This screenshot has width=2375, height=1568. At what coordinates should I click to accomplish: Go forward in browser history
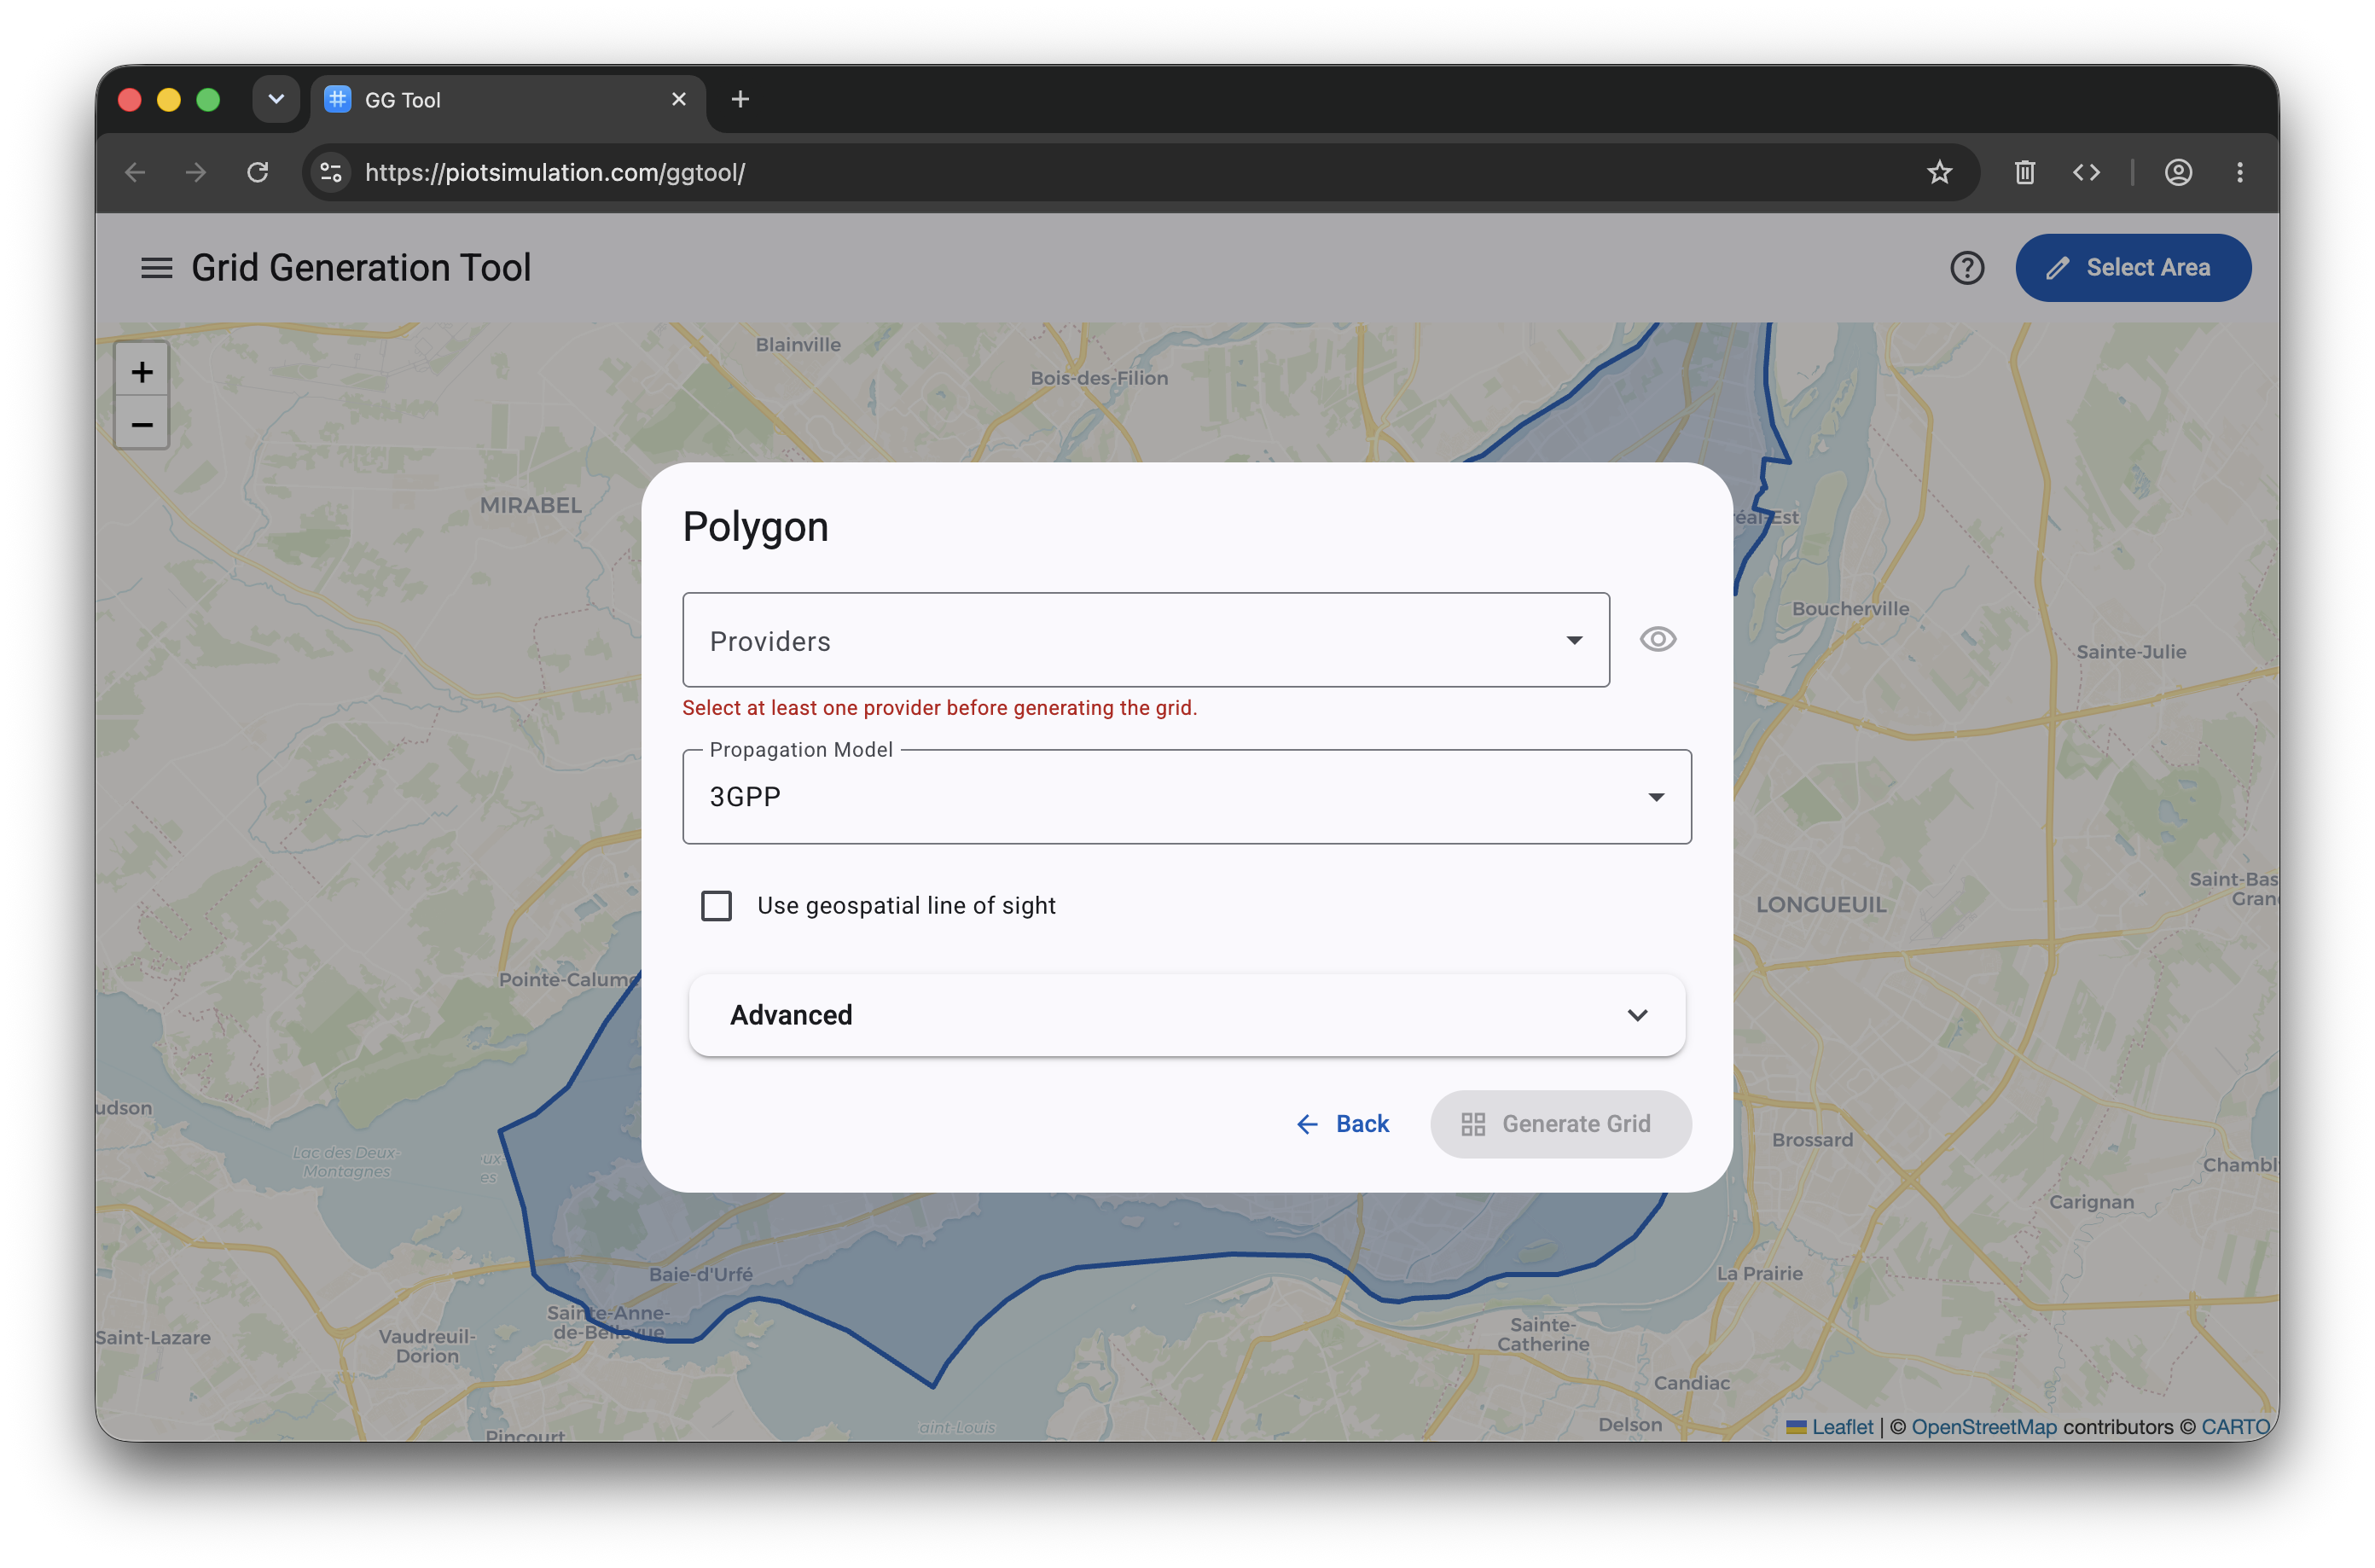coord(196,172)
